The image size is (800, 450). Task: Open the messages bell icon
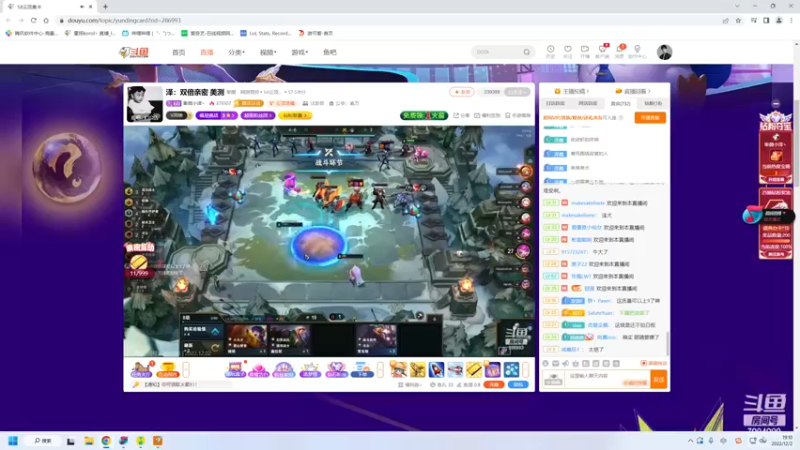tap(619, 51)
